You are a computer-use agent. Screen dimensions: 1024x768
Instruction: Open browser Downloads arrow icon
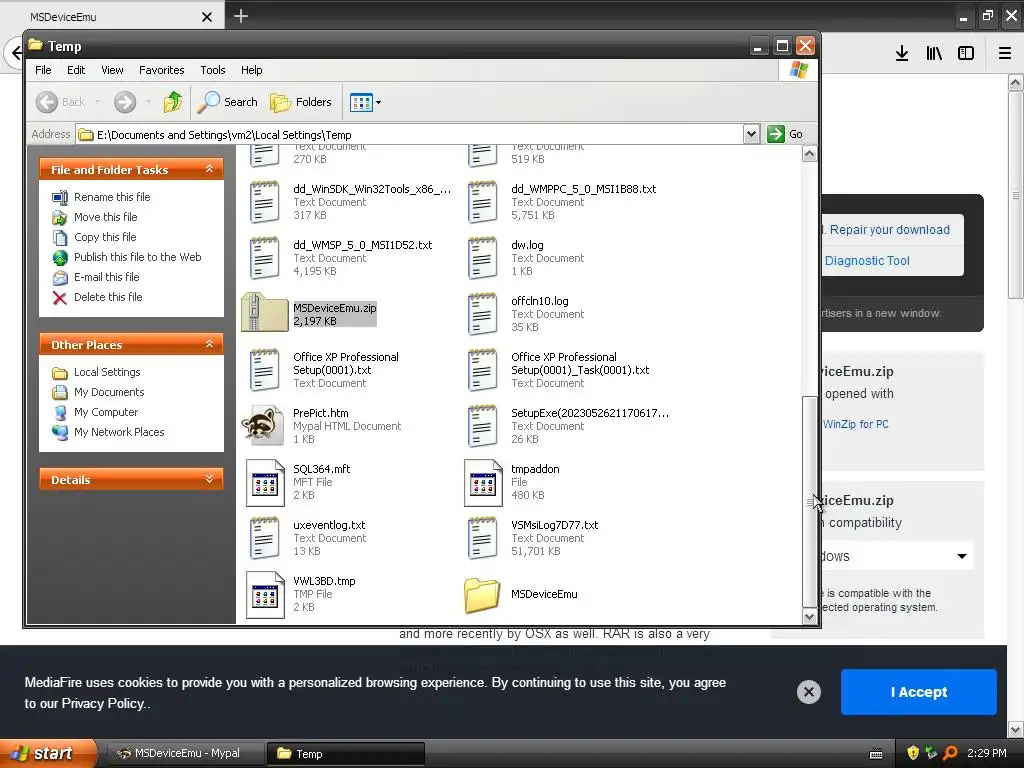point(902,54)
